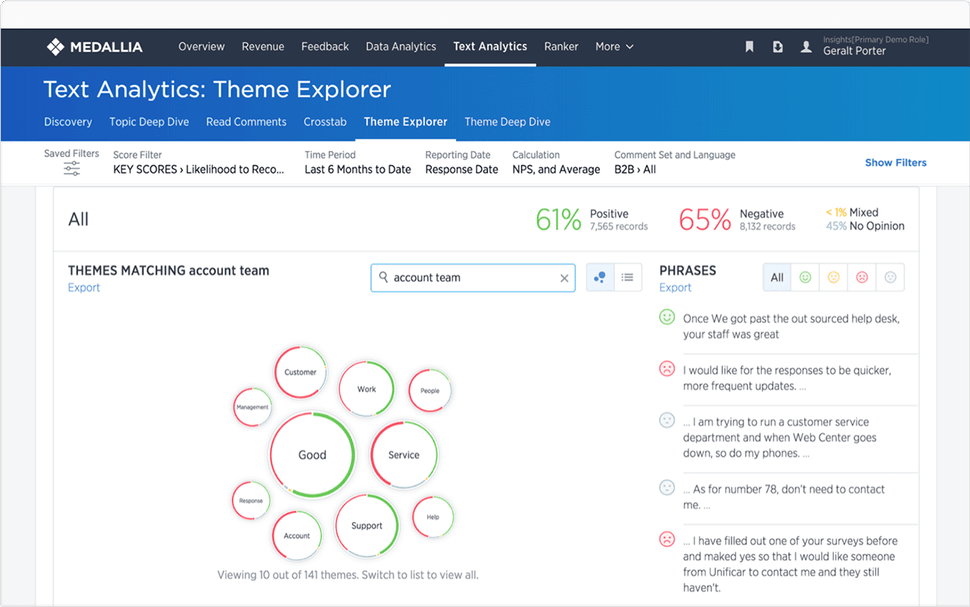The width and height of the screenshot is (970, 607).
Task: Open the Time Period filter dropdown
Action: [357, 169]
